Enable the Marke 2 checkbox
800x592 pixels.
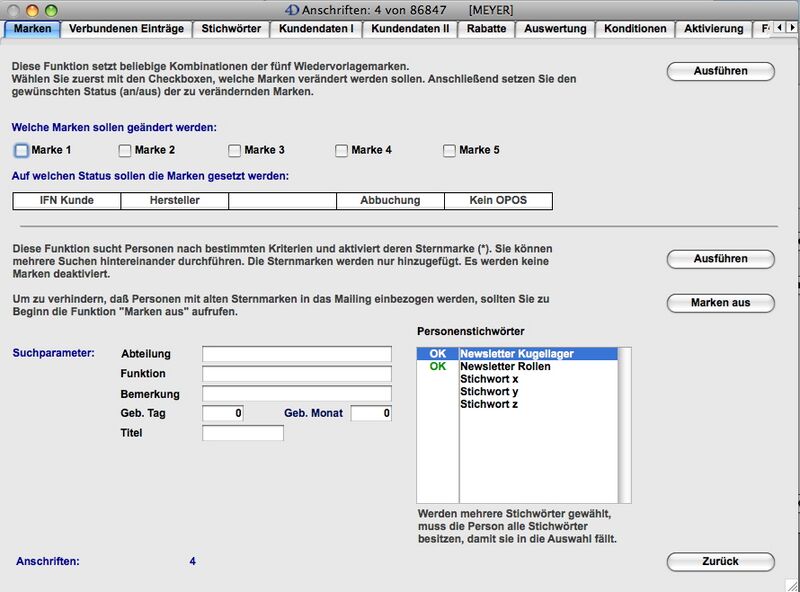[x=125, y=151]
